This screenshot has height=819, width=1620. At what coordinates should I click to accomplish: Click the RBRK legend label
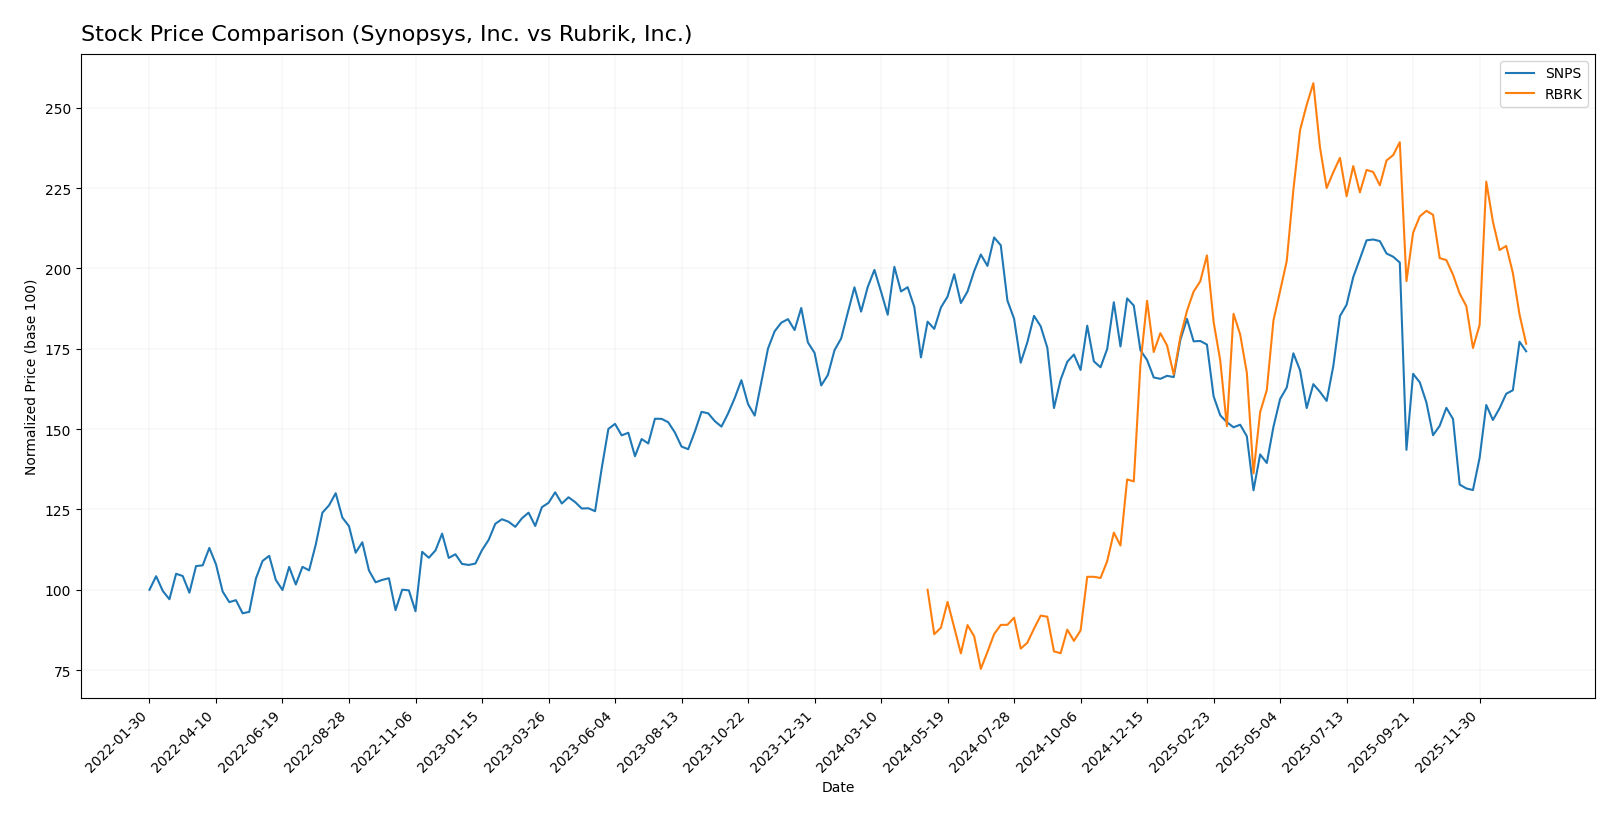pyautogui.click(x=1564, y=95)
